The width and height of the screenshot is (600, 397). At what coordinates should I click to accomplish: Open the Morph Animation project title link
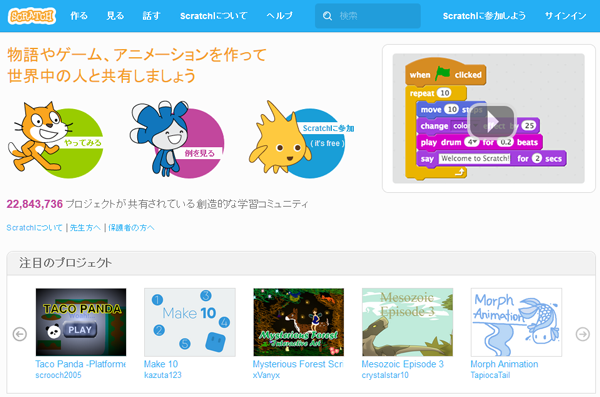click(504, 364)
